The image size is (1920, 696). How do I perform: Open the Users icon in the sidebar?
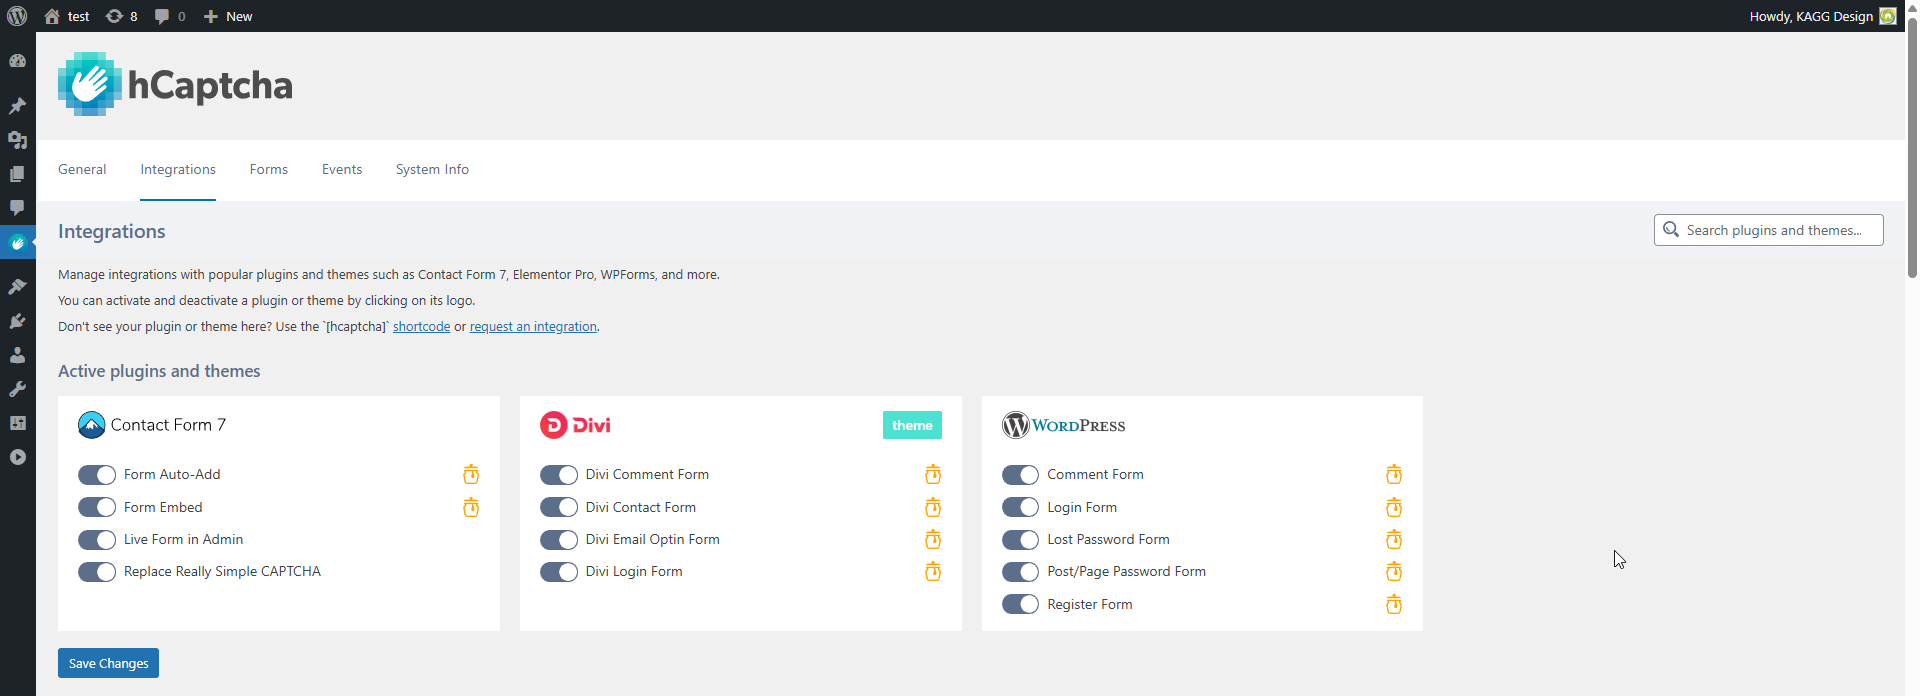pyautogui.click(x=17, y=355)
